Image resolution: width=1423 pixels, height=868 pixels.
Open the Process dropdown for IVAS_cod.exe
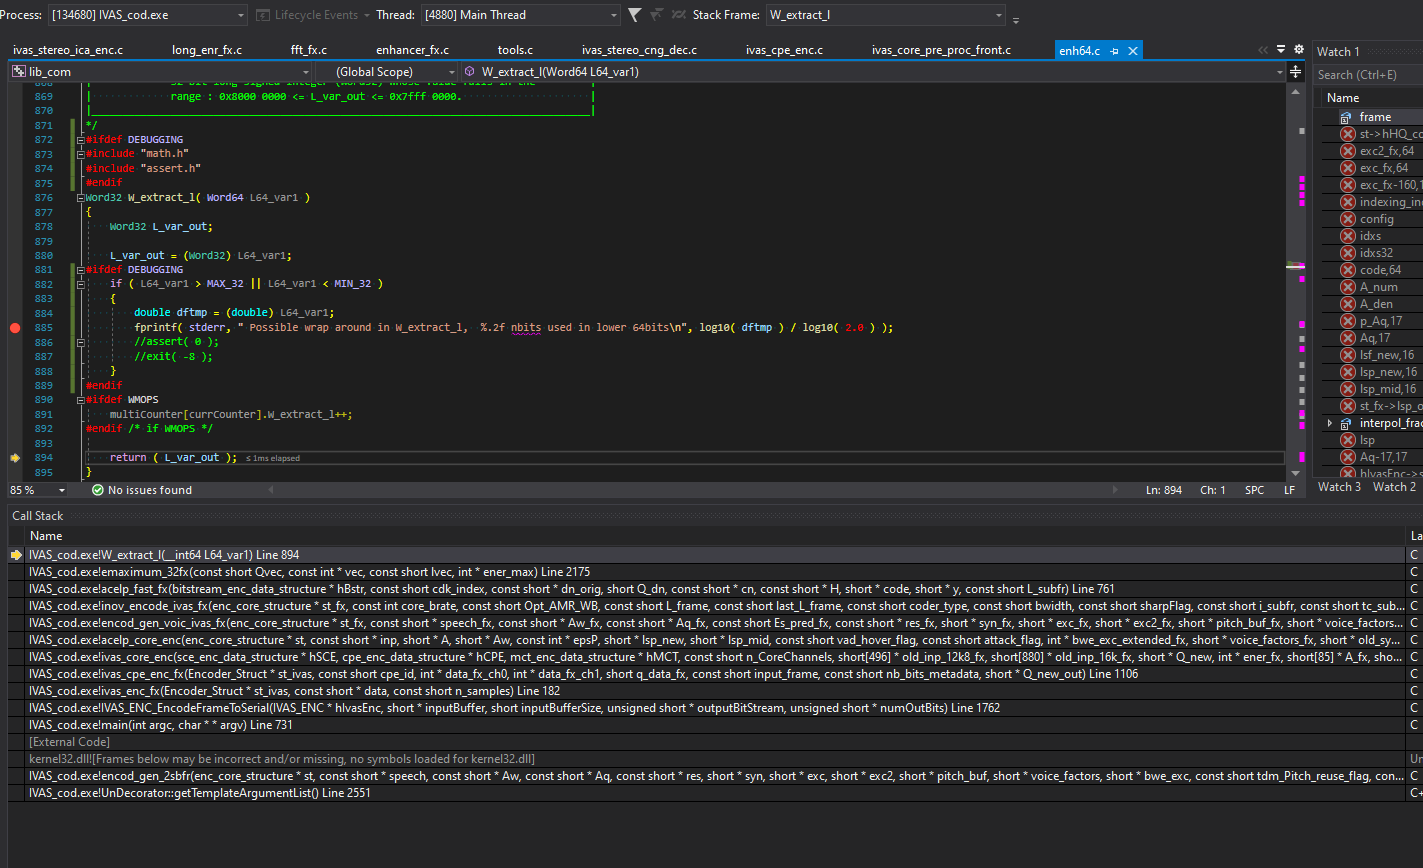click(240, 15)
